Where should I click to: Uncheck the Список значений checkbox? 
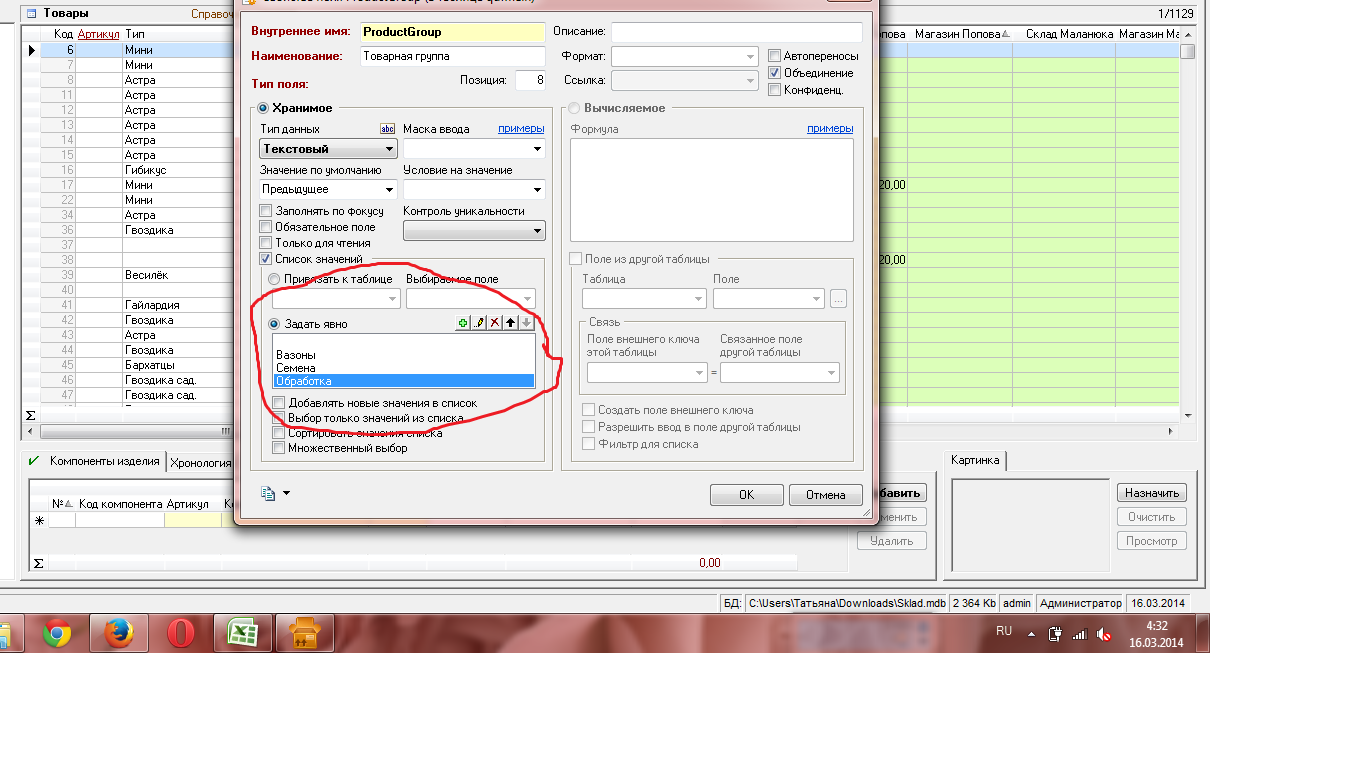tap(266, 259)
